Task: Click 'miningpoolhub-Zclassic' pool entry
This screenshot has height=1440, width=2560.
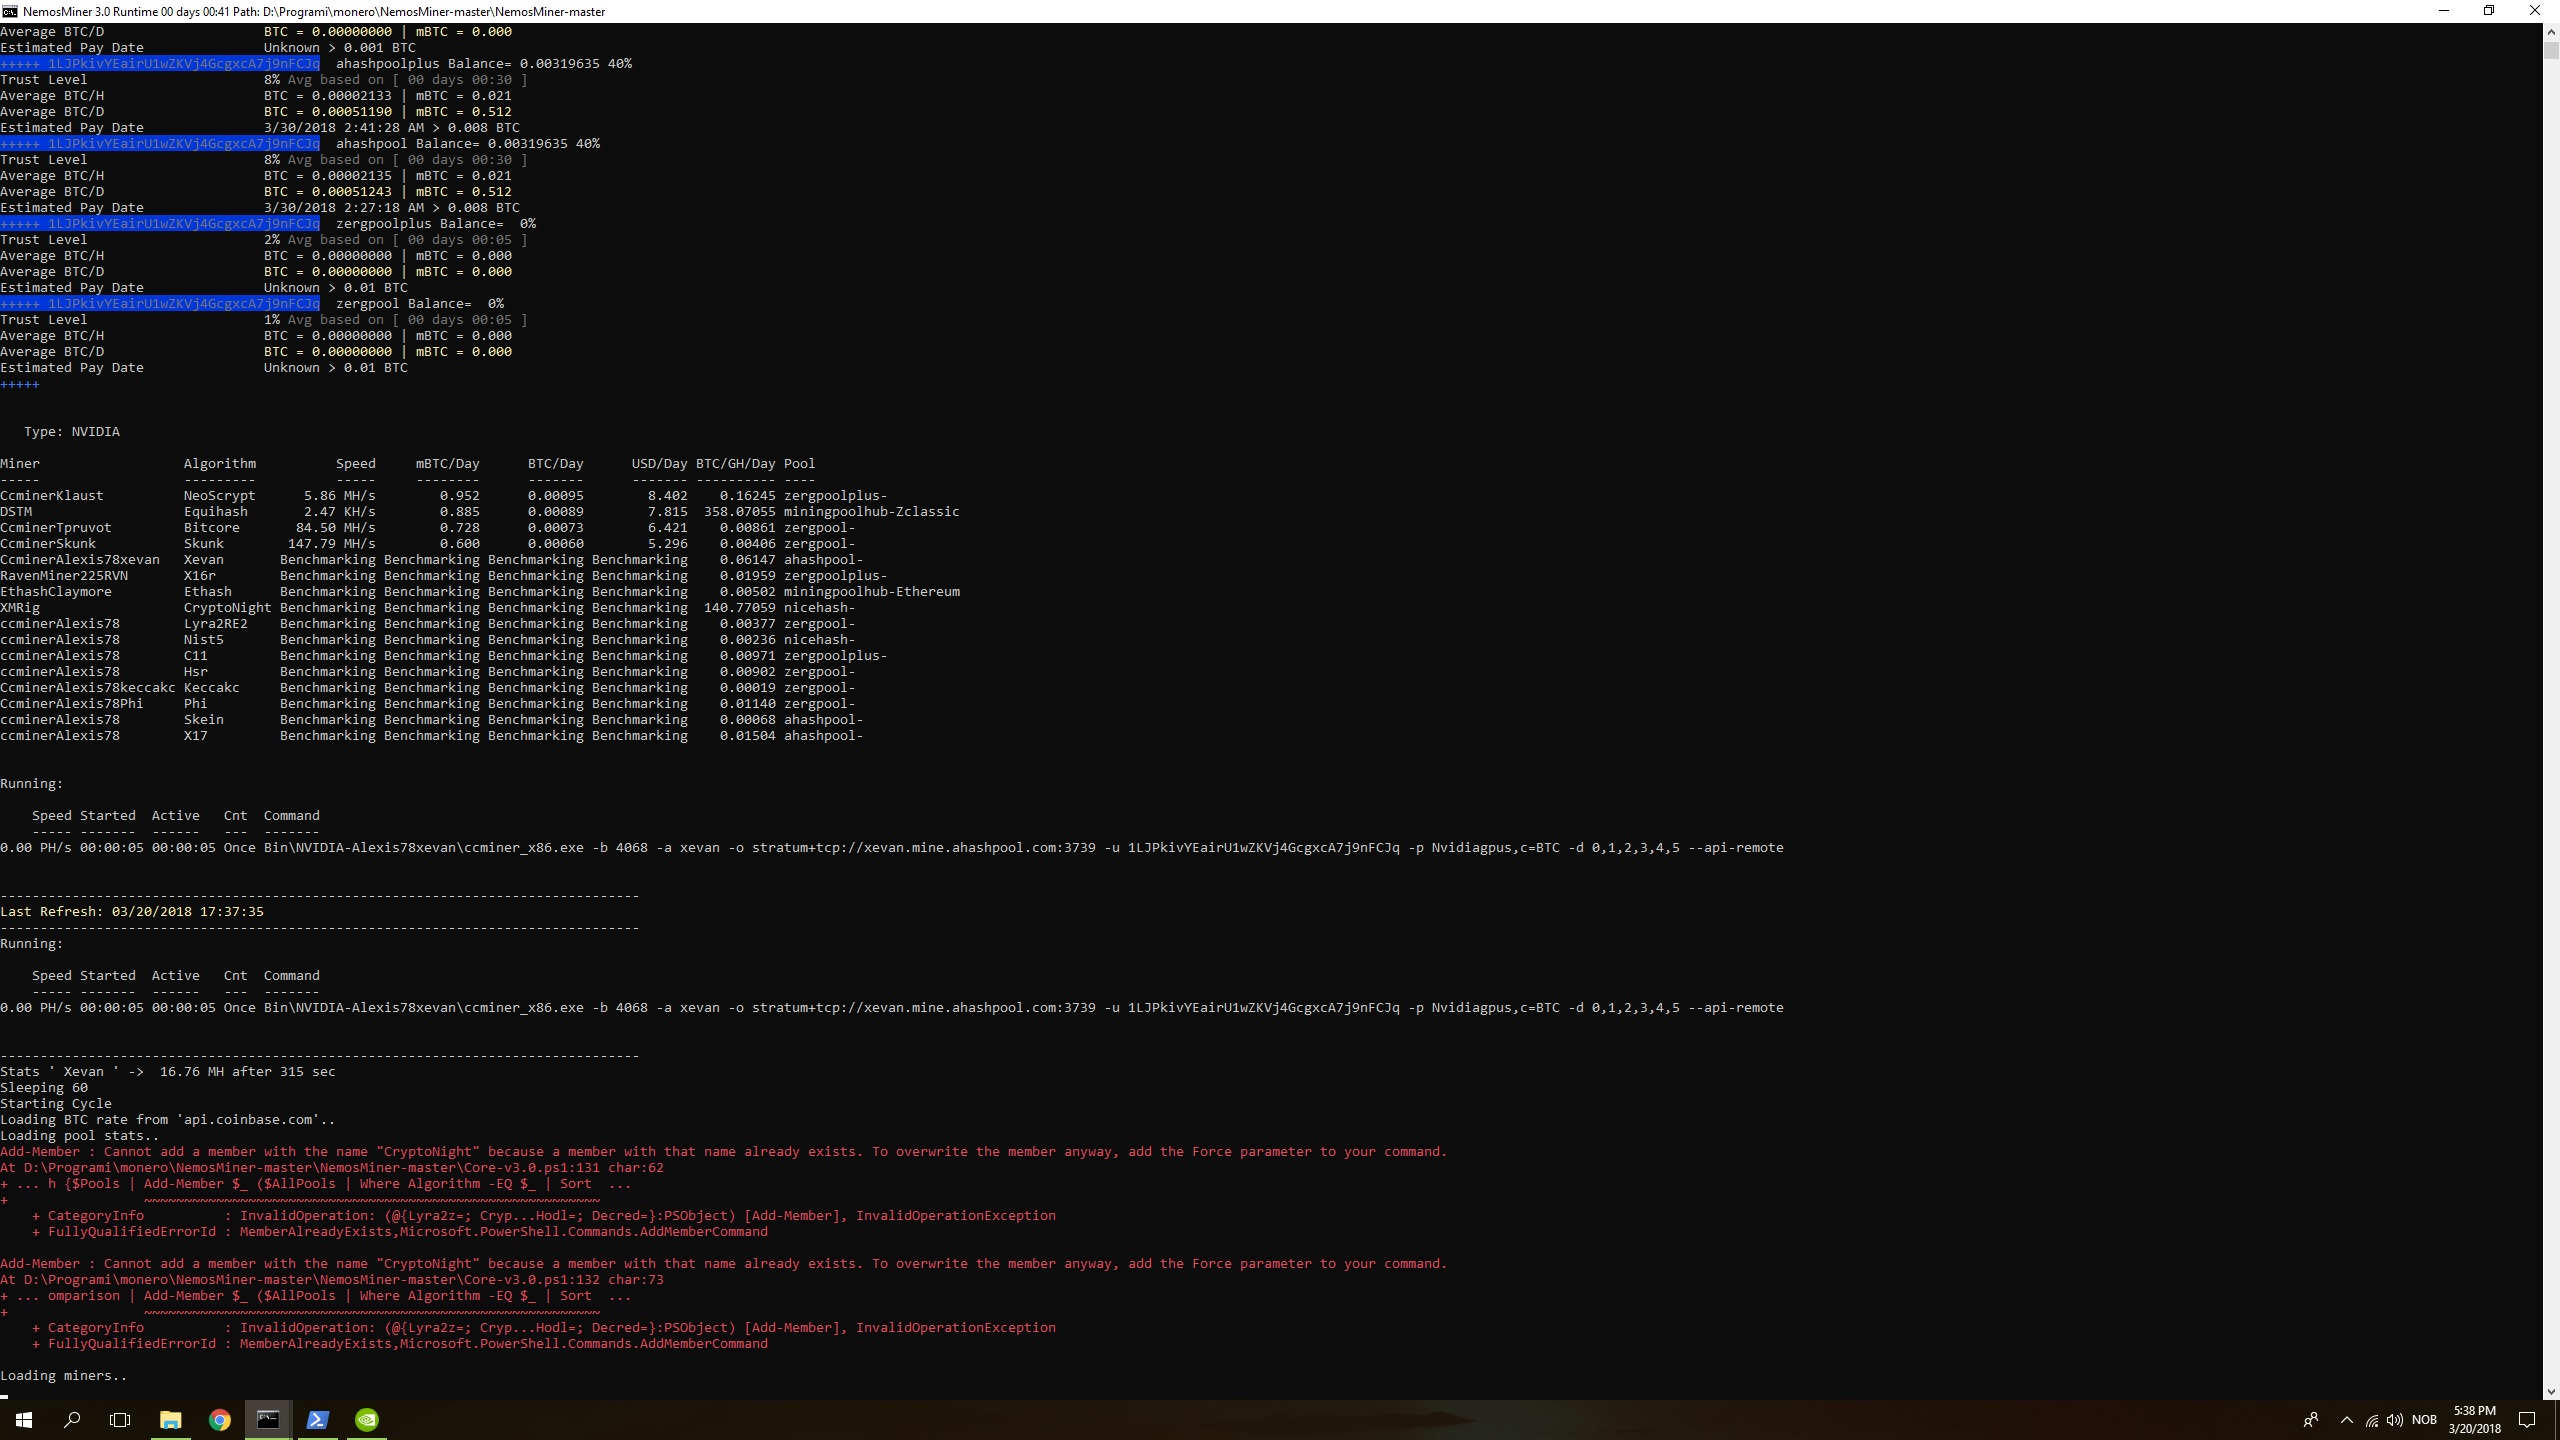Action: pos(872,511)
